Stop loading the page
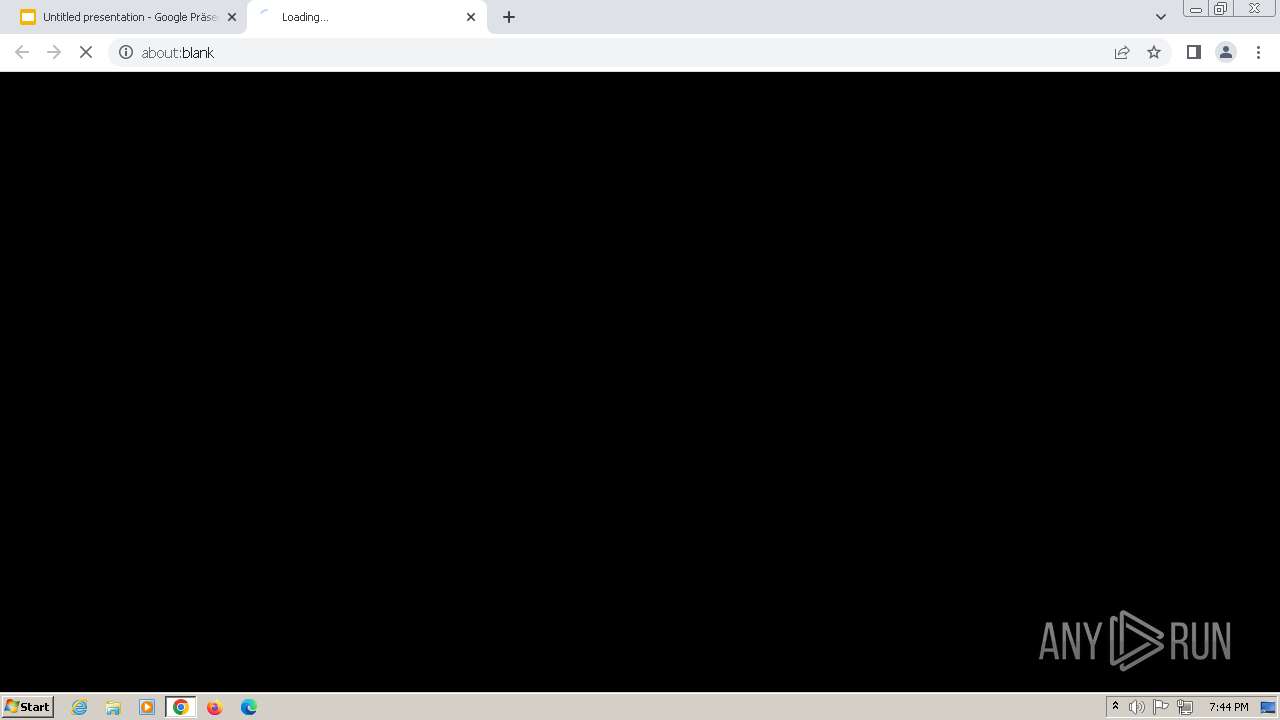1280x720 pixels. point(86,52)
